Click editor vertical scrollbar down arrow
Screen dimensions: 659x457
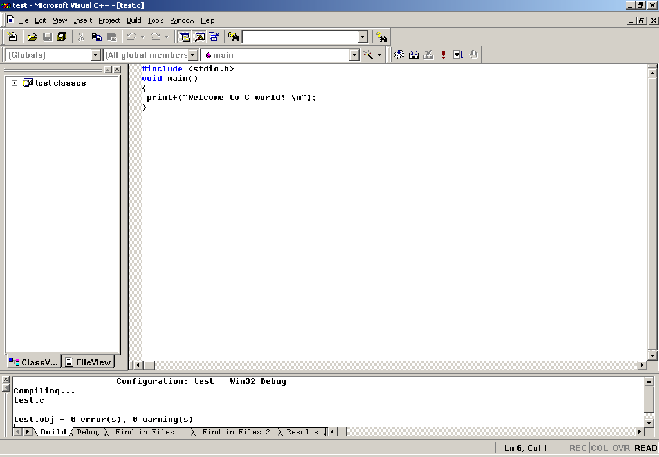pyautogui.click(x=652, y=355)
